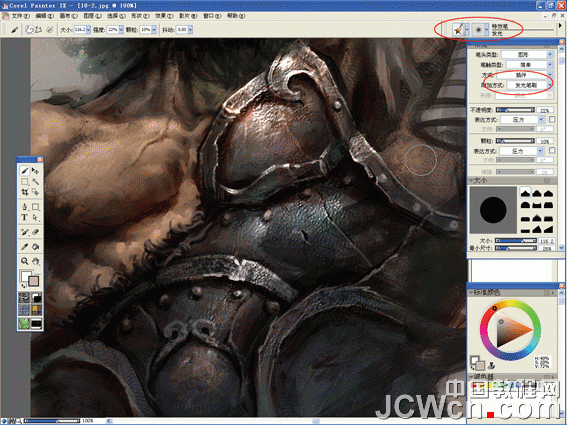Adjust the 不透明度 opacity slider
This screenshot has height=425, width=567.
pyautogui.click(x=515, y=110)
